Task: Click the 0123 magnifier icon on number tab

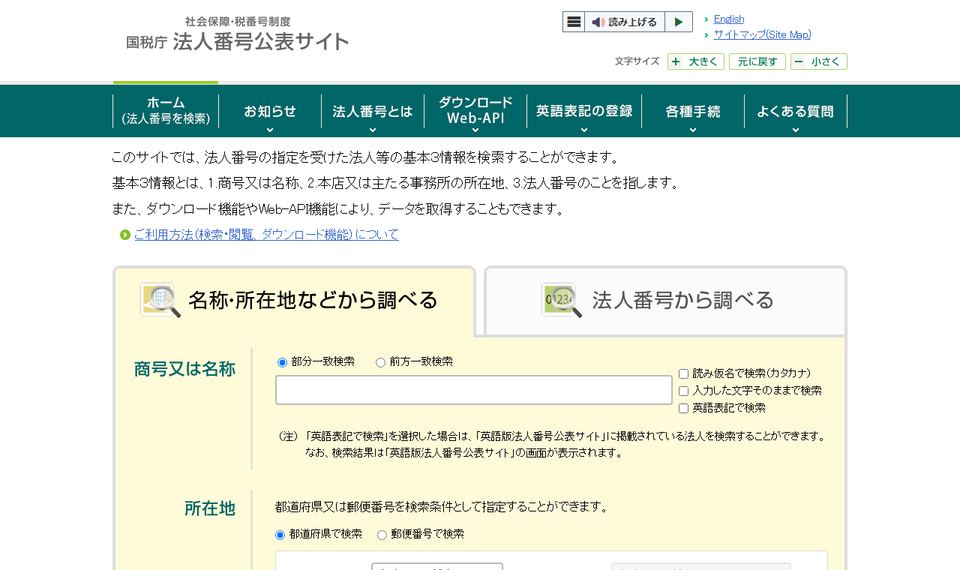Action: (561, 300)
